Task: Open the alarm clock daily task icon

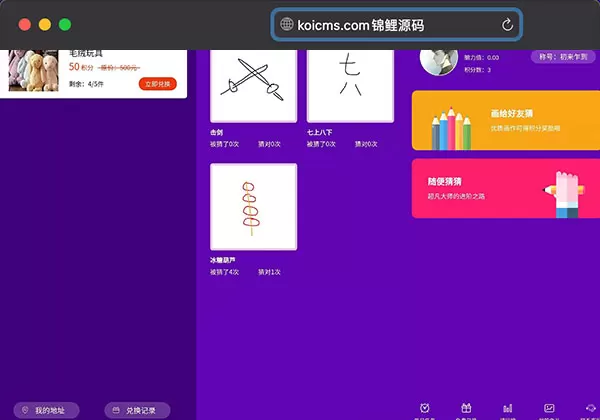Action: (424, 408)
